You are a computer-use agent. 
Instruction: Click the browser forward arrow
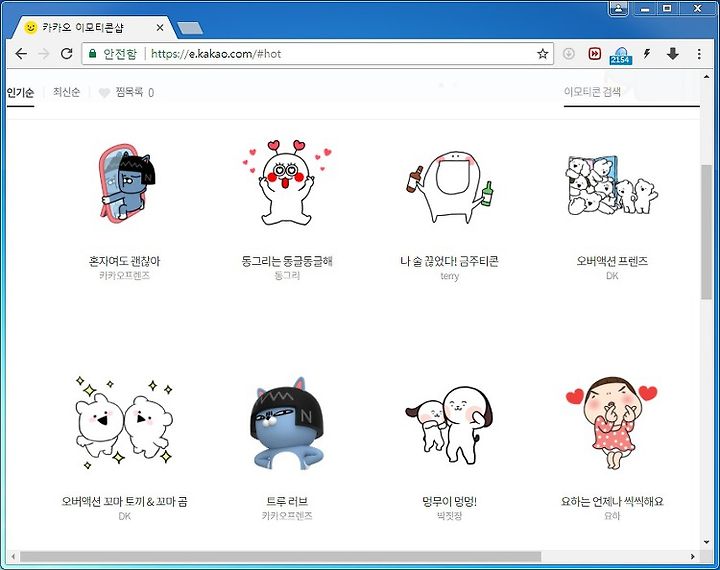[44, 54]
